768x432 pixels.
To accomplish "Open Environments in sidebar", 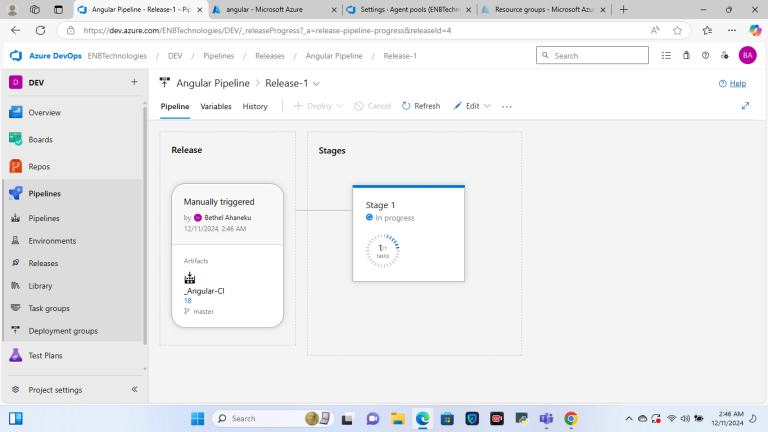I will coord(52,241).
